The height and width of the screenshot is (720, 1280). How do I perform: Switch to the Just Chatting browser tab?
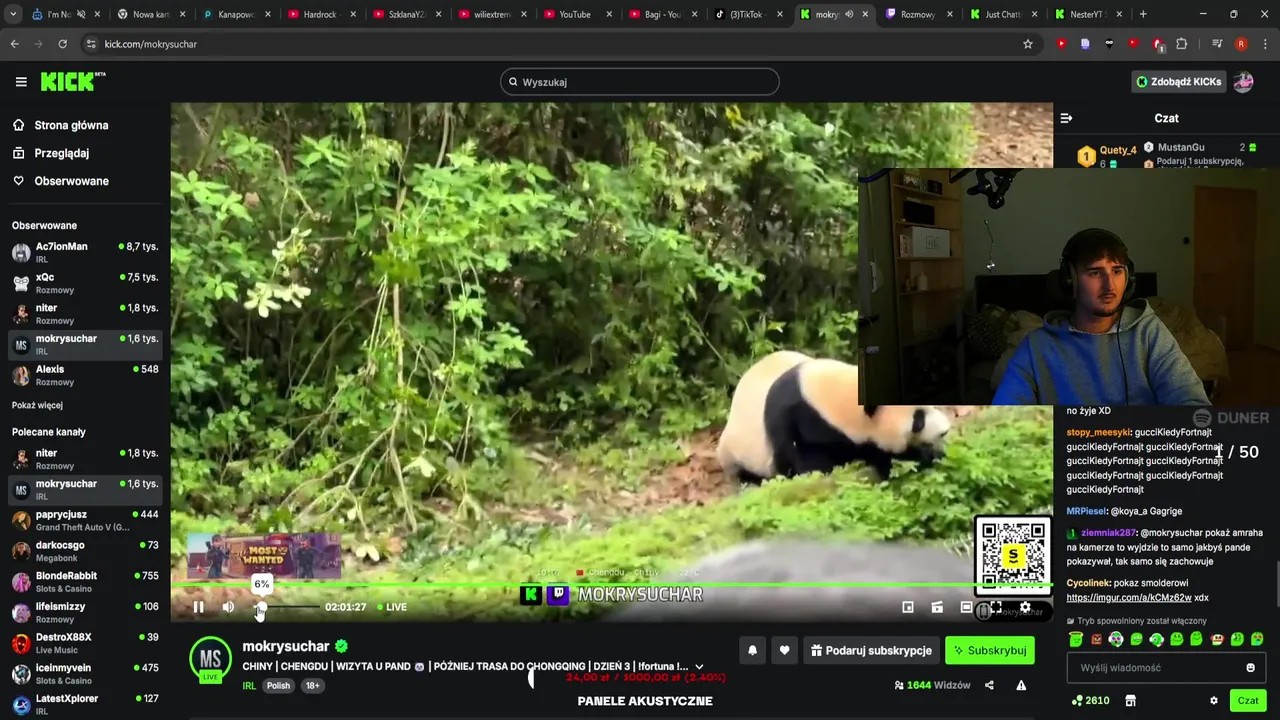[1002, 14]
